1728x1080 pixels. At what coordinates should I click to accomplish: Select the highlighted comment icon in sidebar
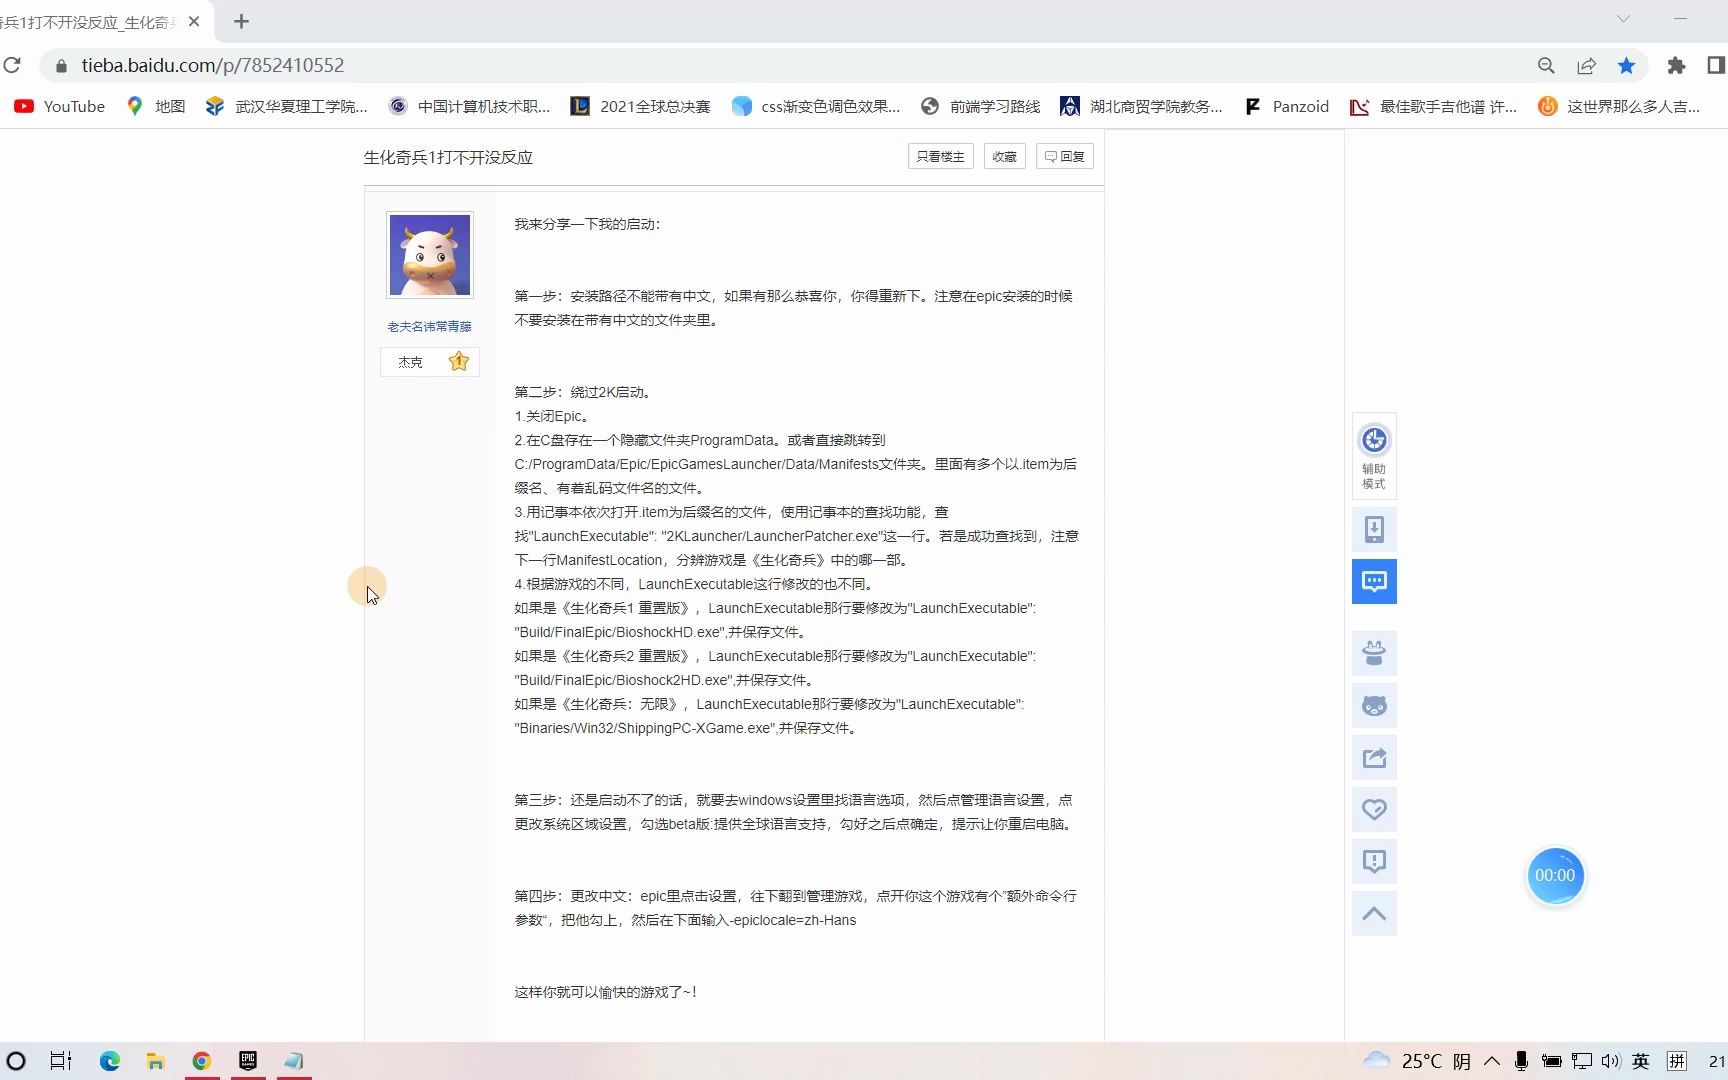pyautogui.click(x=1374, y=581)
